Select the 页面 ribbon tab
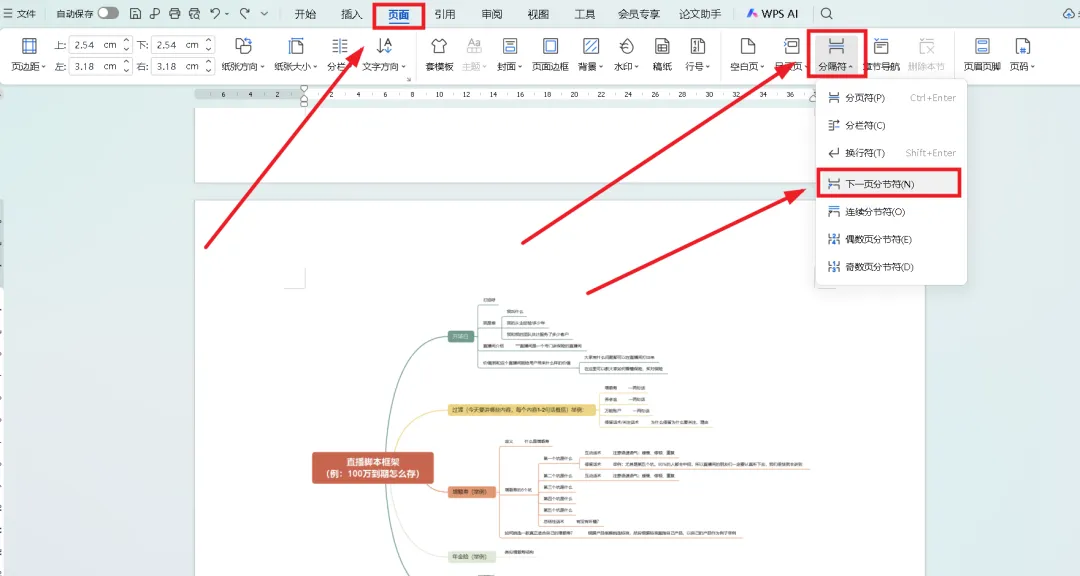Image resolution: width=1080 pixels, height=576 pixels. (398, 14)
